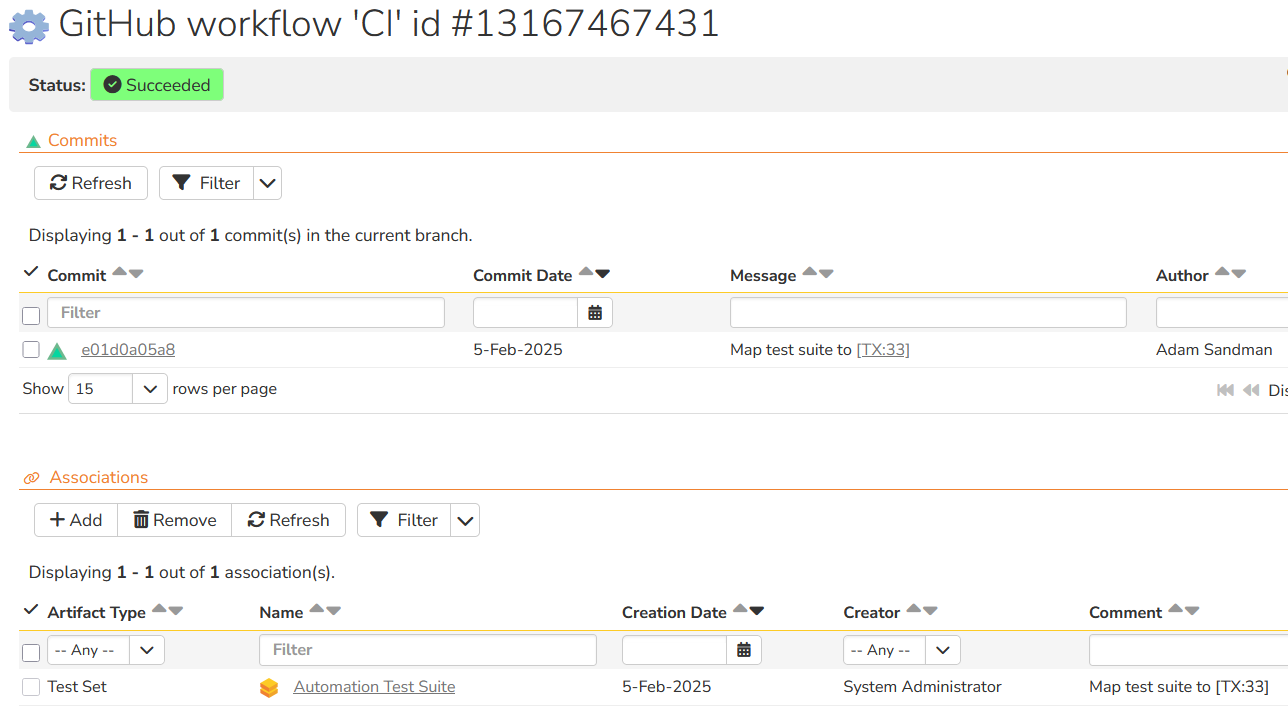Open the Commits Filter dropdown arrow
Screen dimensions: 1288x707
(267, 183)
